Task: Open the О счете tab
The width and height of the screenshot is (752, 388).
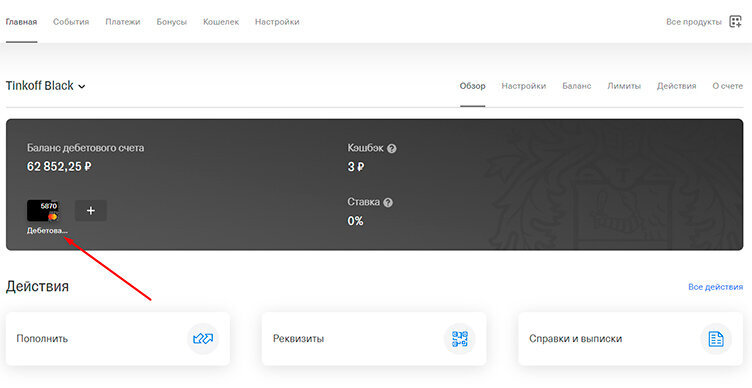Action: [x=728, y=86]
